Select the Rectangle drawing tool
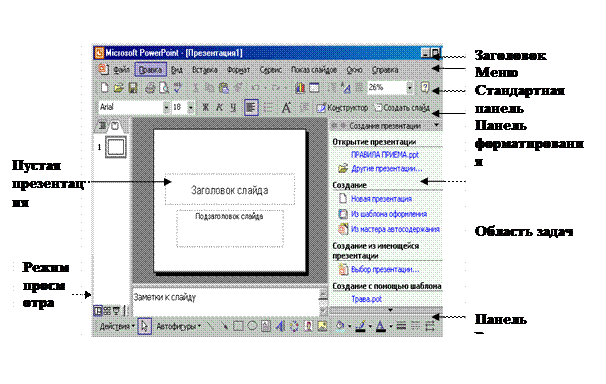 click(238, 326)
